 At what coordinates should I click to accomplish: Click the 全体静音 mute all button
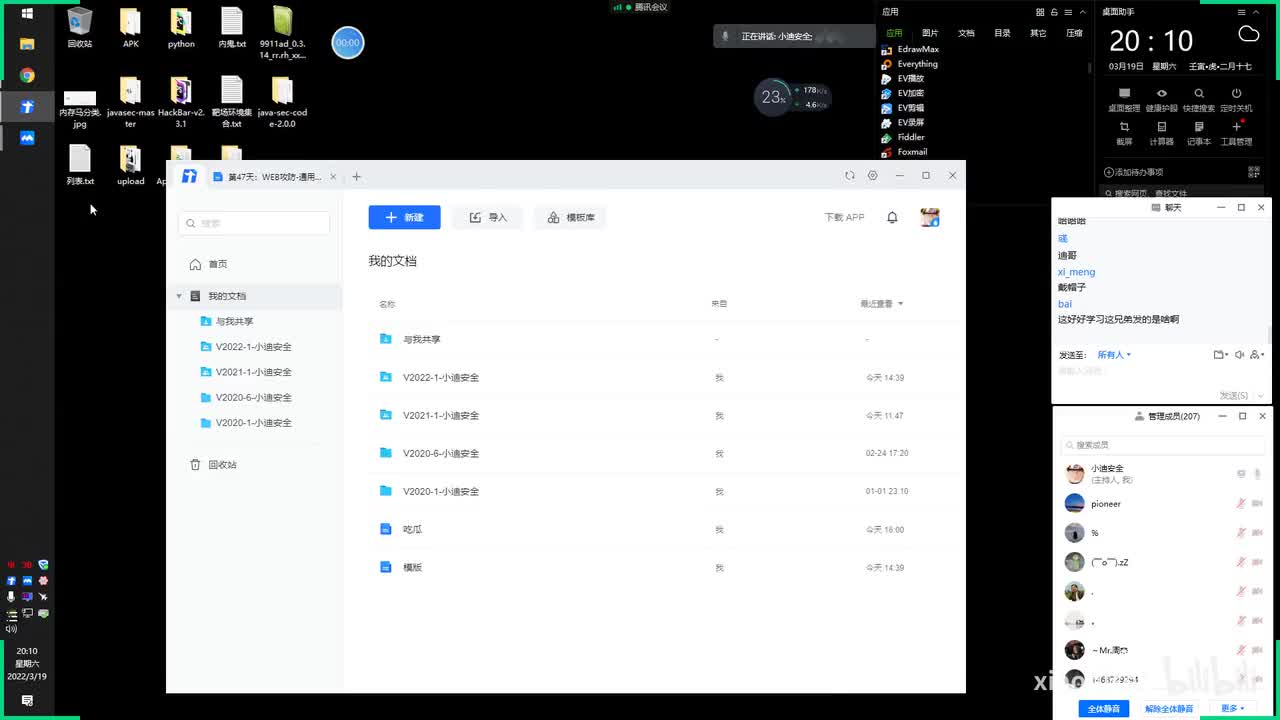point(1104,709)
